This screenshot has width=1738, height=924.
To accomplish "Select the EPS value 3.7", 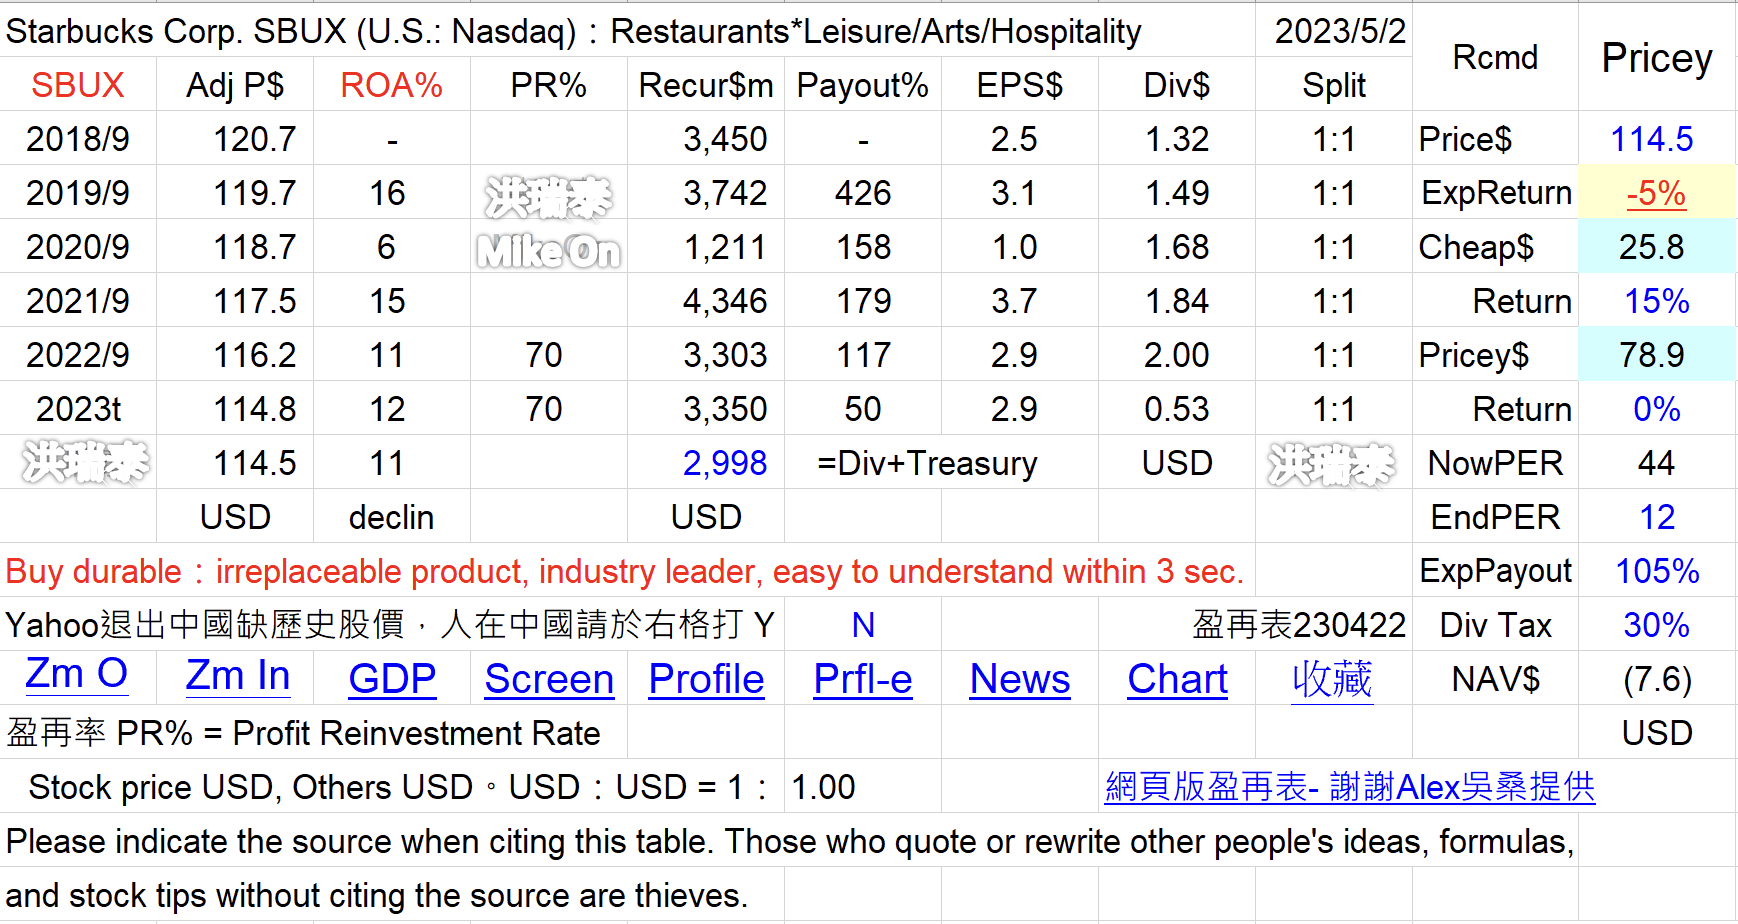I will (x=1014, y=301).
